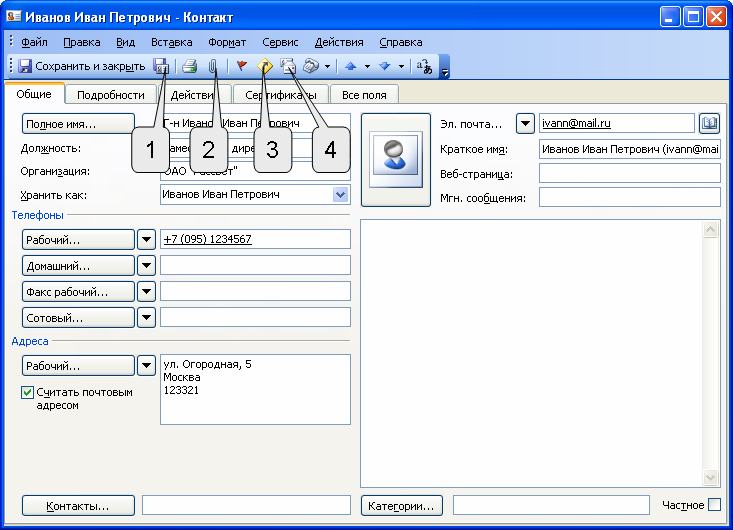Click the field next to Категории button
The height and width of the screenshot is (530, 733).
pyautogui.click(x=551, y=505)
